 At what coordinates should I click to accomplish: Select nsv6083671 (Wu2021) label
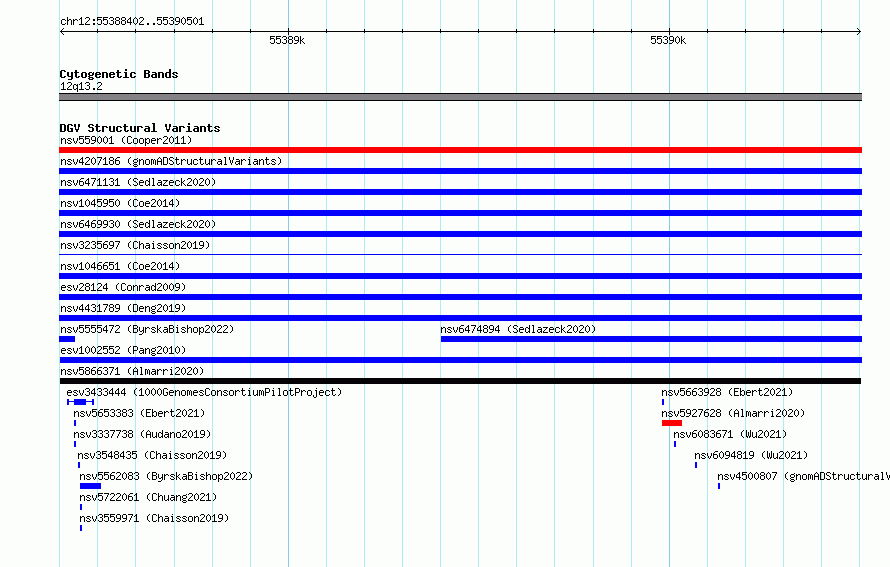730,434
